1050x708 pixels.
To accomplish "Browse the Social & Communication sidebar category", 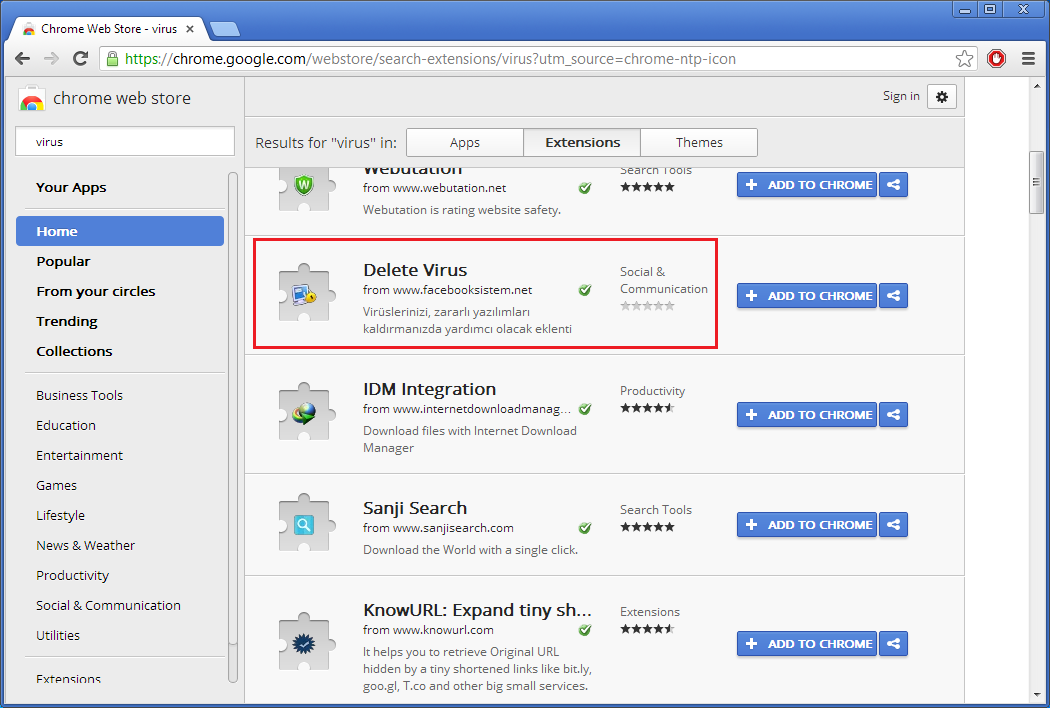I will pos(108,606).
